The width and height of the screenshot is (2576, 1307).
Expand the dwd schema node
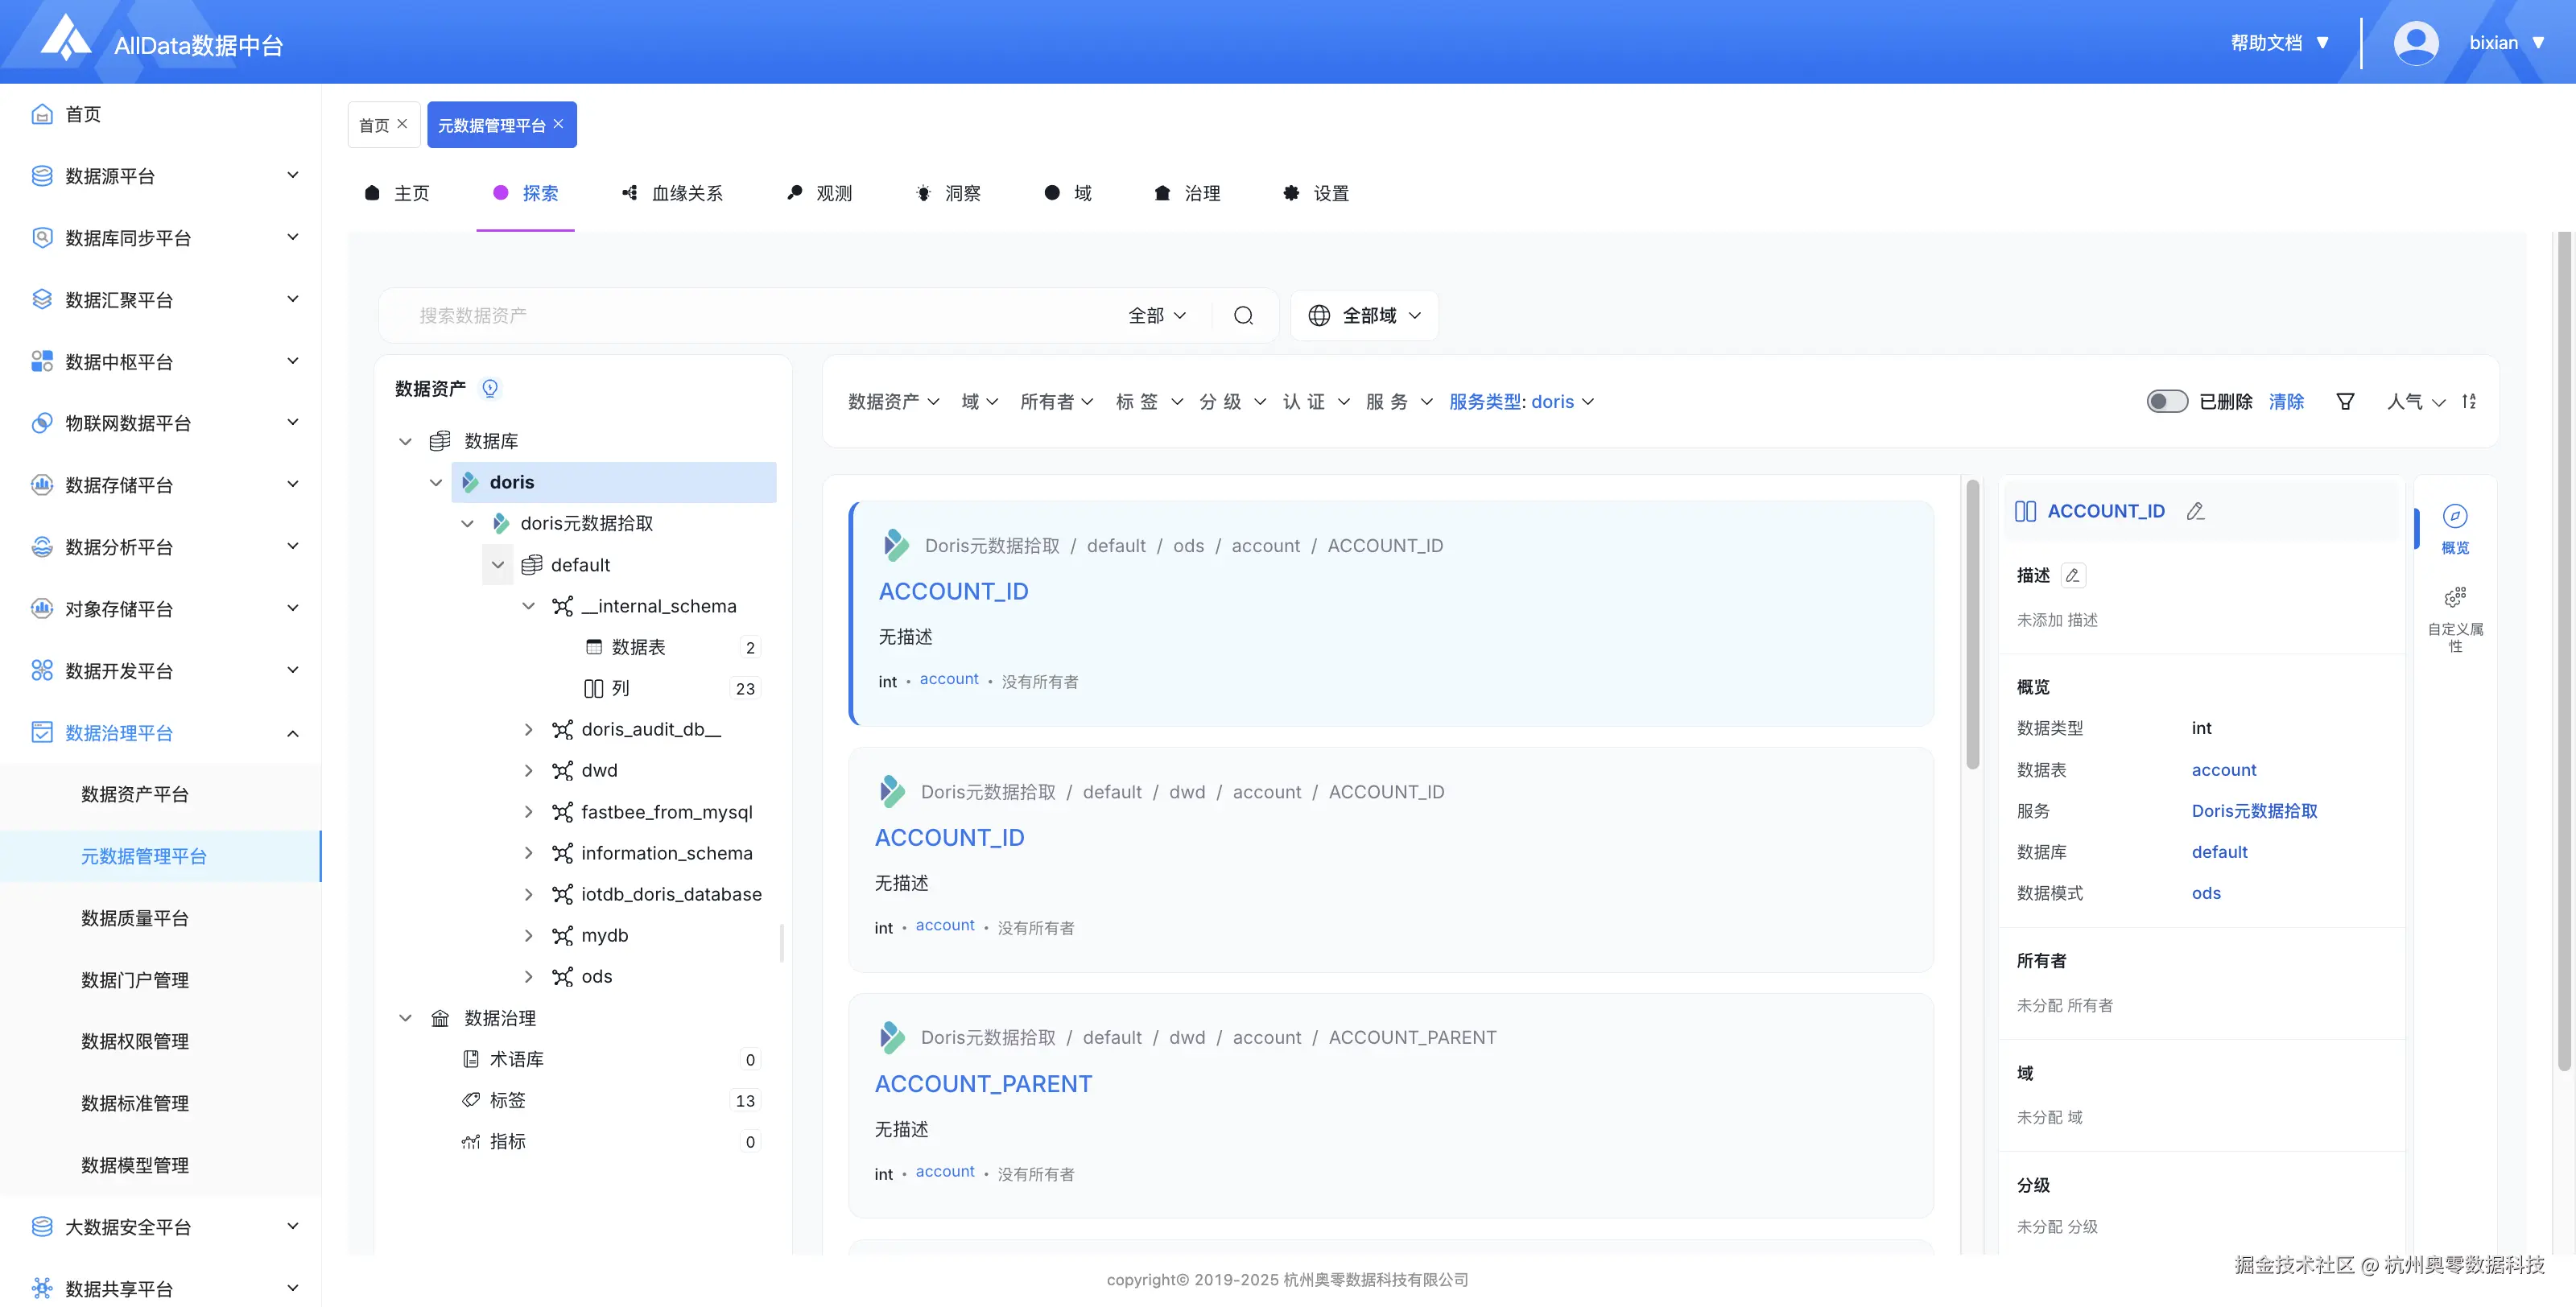(x=529, y=771)
